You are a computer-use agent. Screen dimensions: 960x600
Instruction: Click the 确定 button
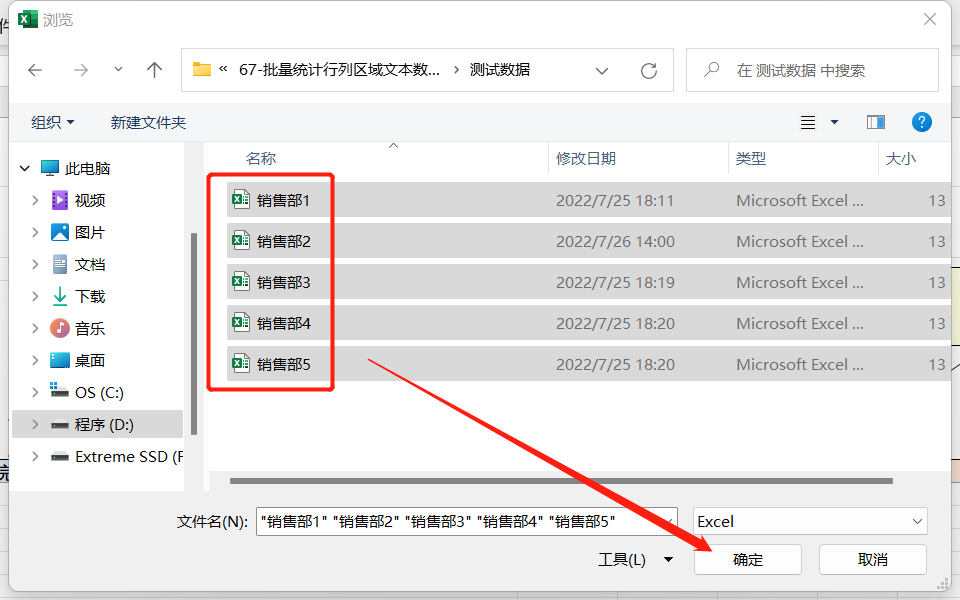[748, 560]
